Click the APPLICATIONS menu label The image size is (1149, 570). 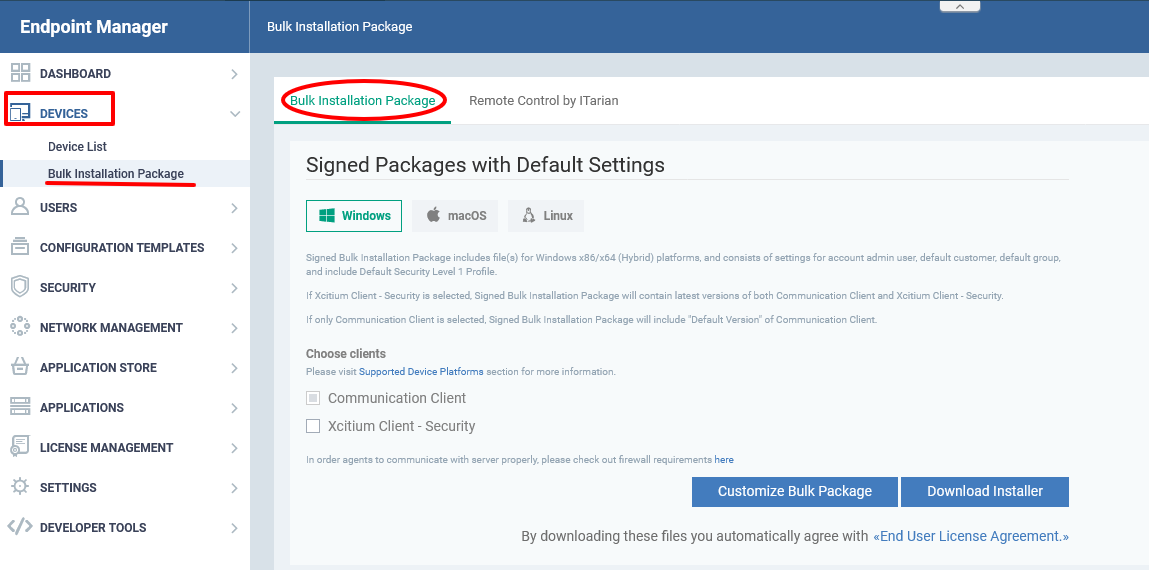[x=81, y=408]
